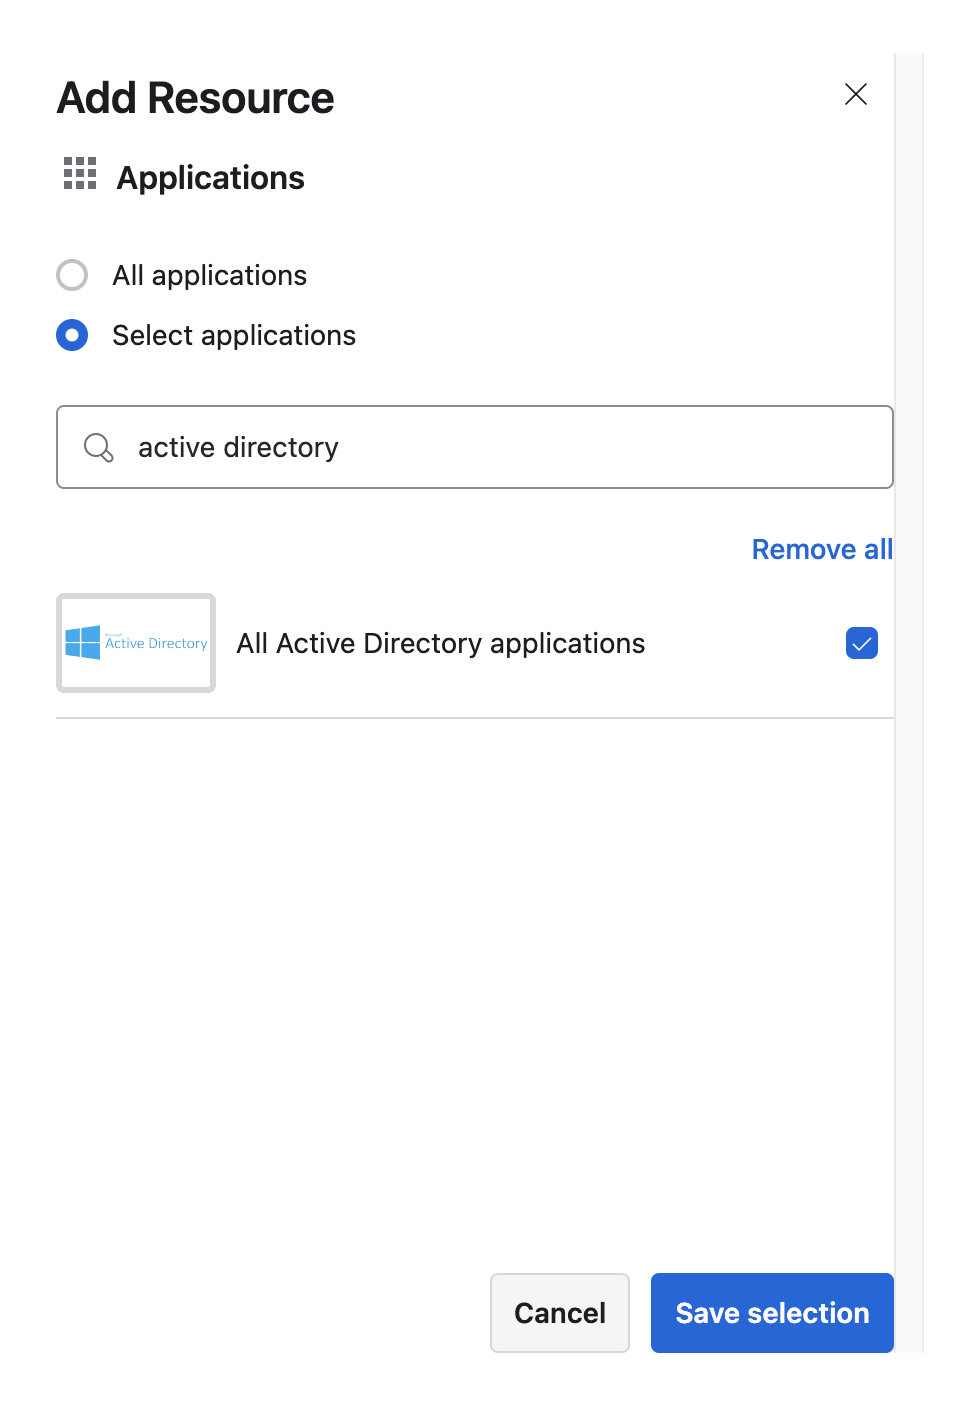Screen dimensions: 962x1412
Task: Click the Save selection button
Action: click(x=771, y=1313)
